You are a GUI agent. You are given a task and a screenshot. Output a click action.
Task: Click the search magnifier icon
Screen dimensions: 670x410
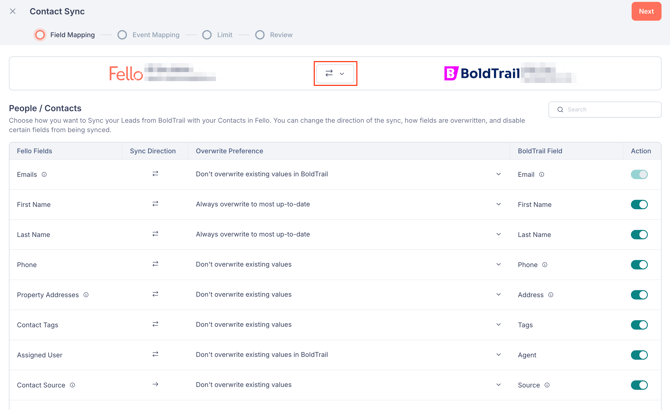[560, 110]
